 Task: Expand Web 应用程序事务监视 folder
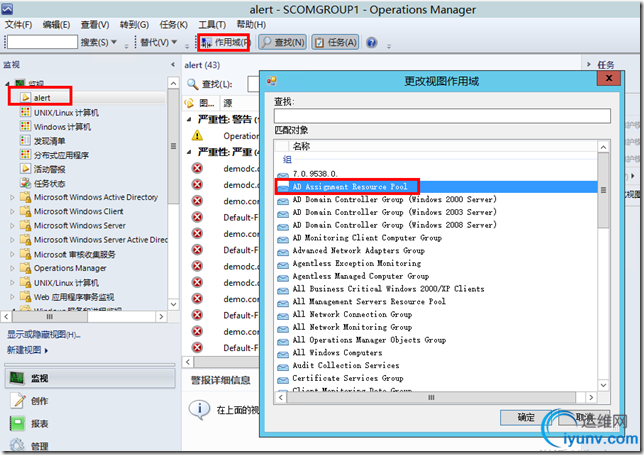(12, 296)
